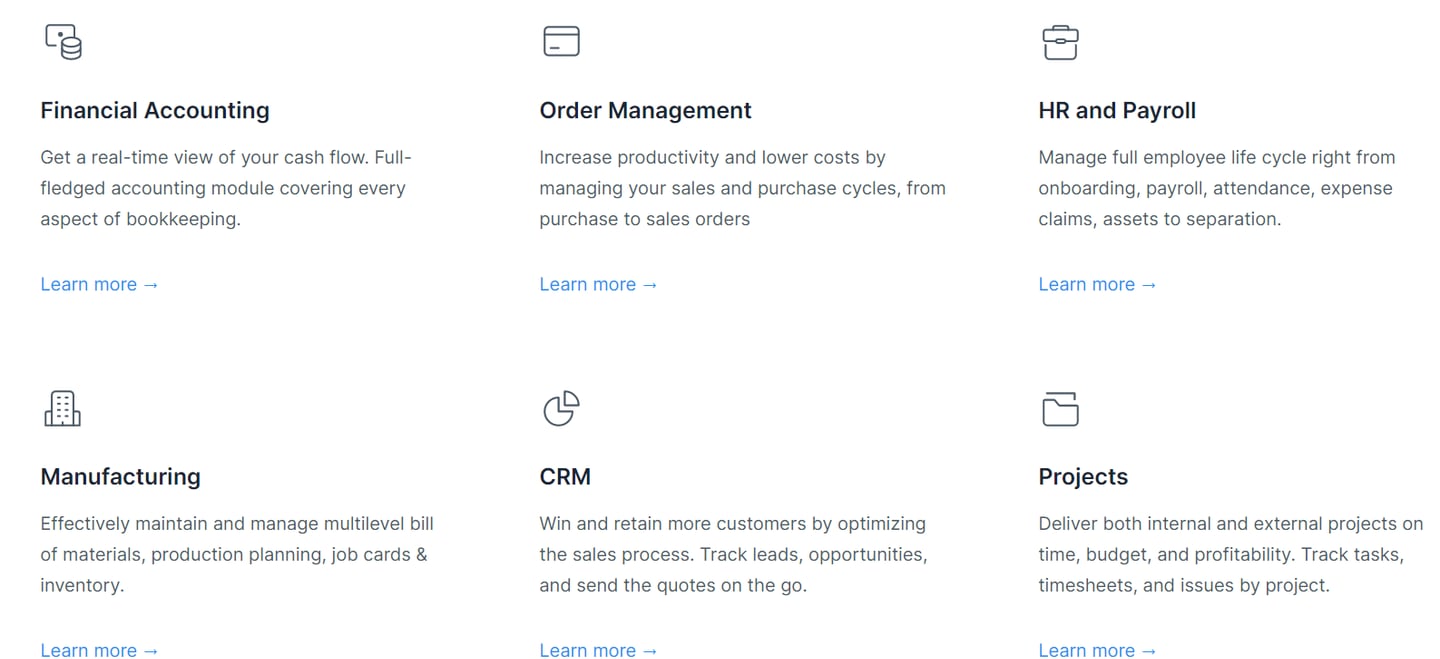Click the CRM heading
Viewport: 1440px width, 659px height.
tap(565, 476)
